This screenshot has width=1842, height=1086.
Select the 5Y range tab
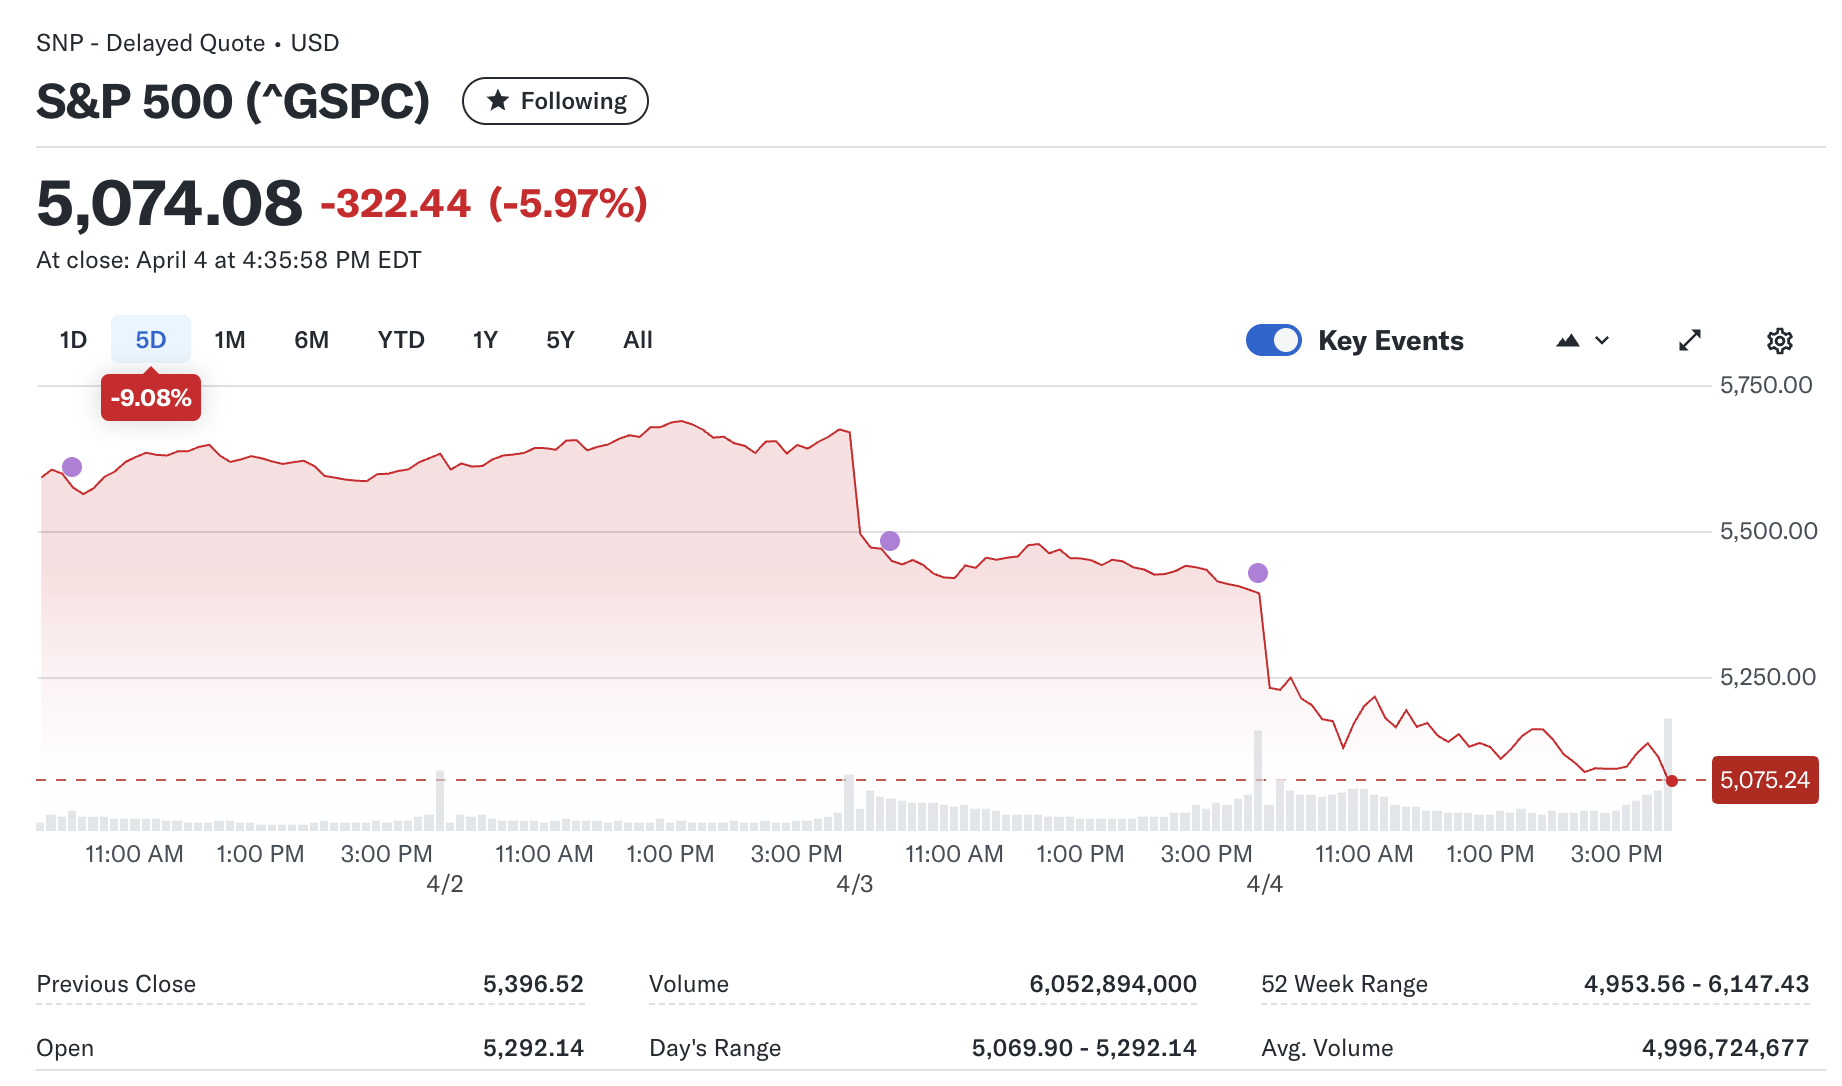[x=560, y=340]
